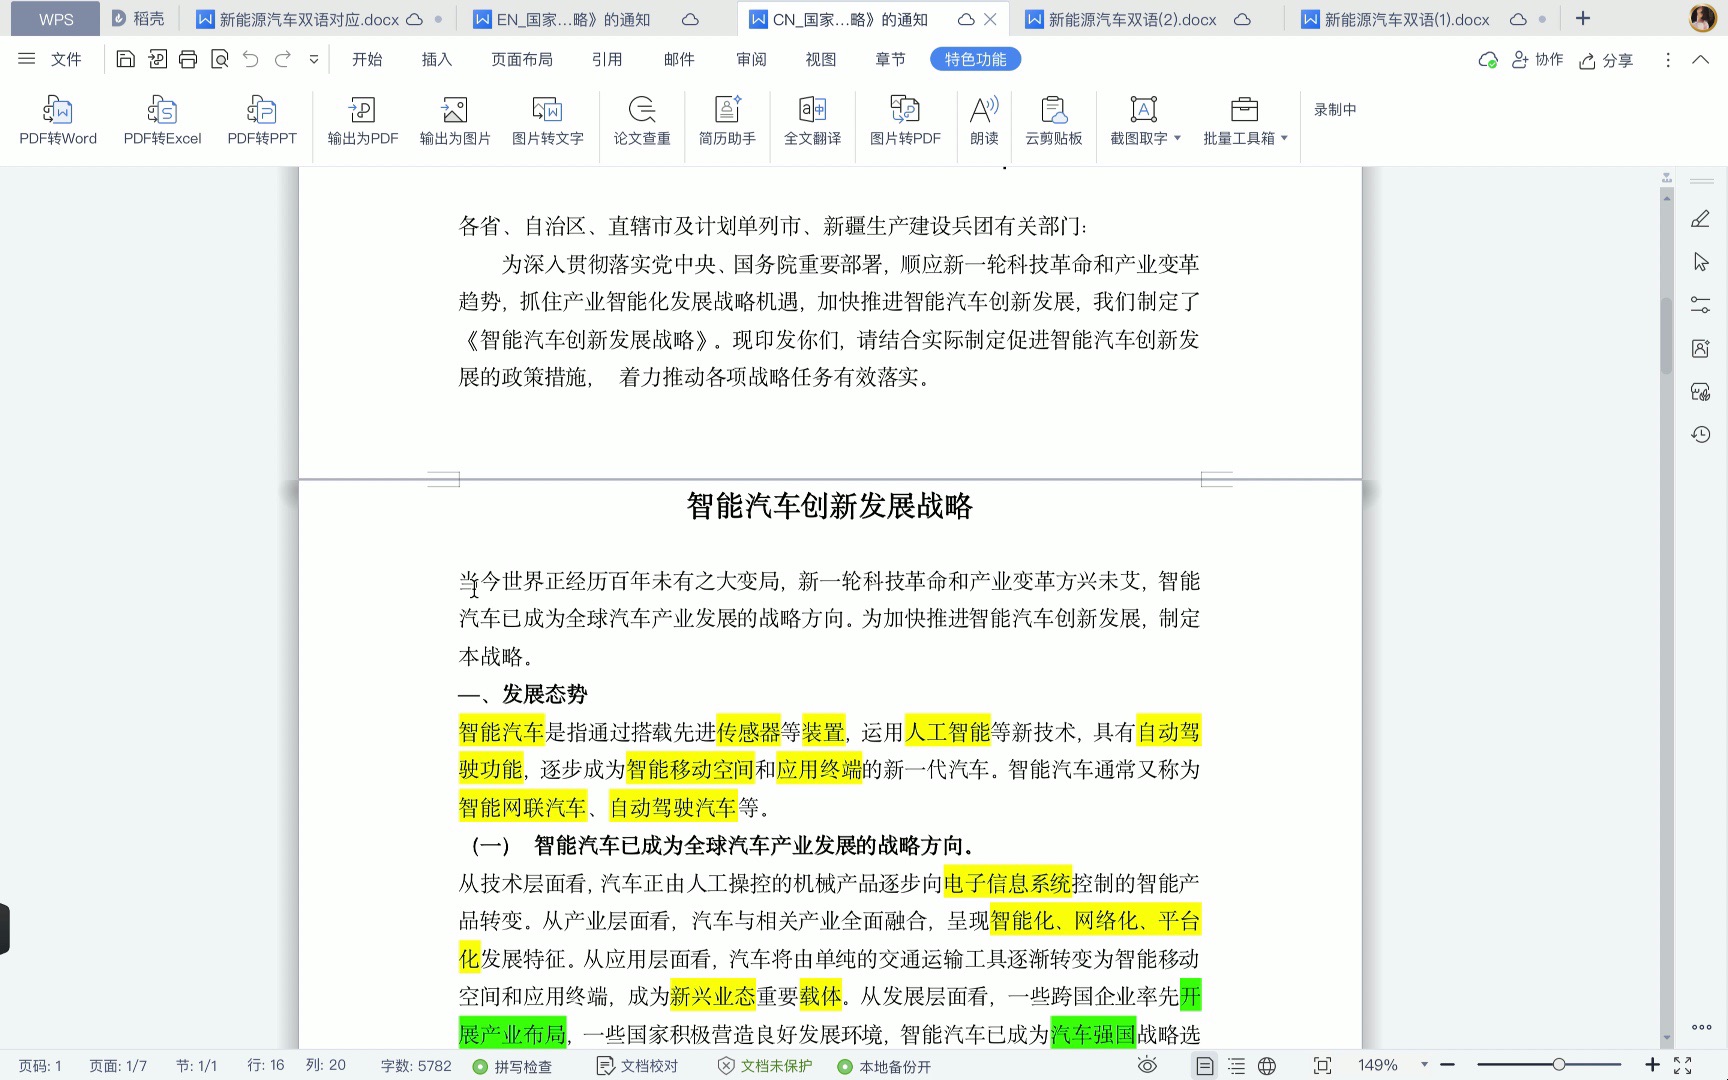Collapse the ribbon with chevron
Viewport: 1728px width, 1080px height.
1700,60
